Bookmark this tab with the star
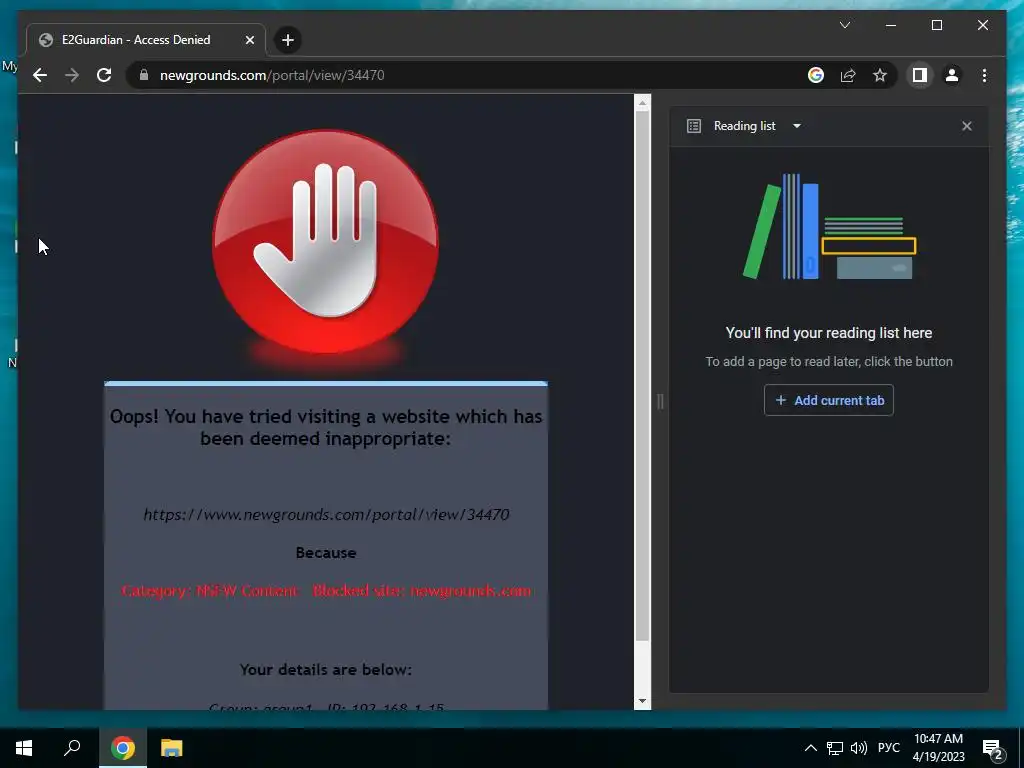The width and height of the screenshot is (1024, 768). (x=880, y=75)
